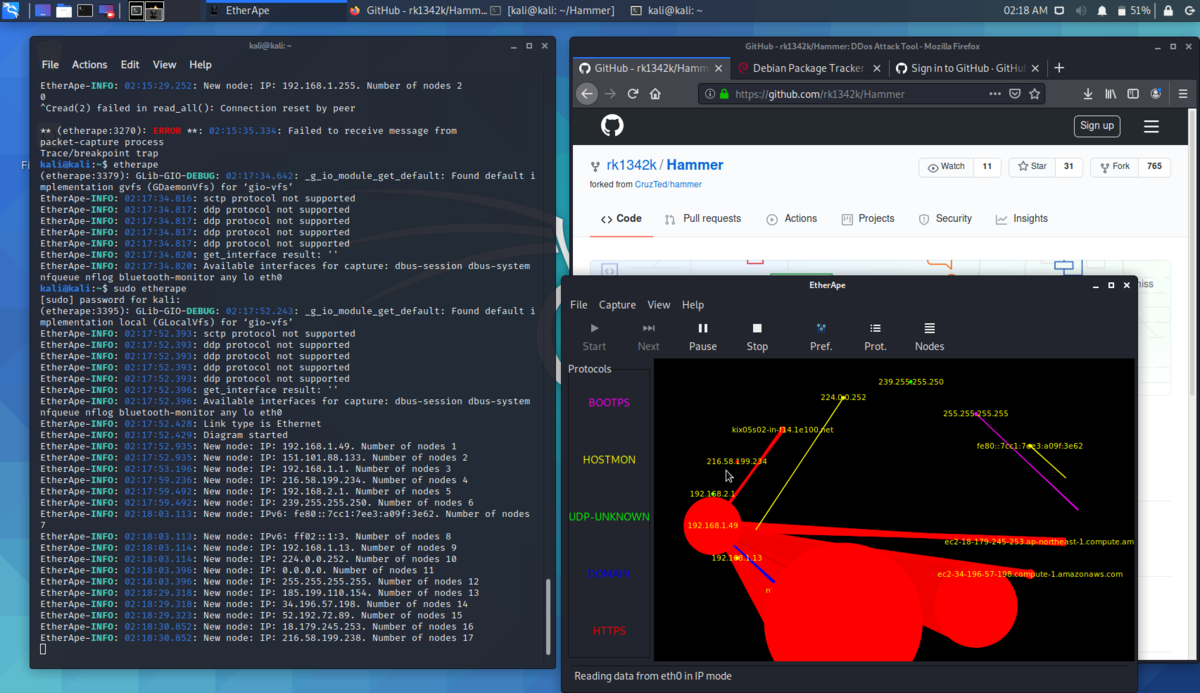Open EtherApe Pref. preferences icon
The width and height of the screenshot is (1200, 693).
[821, 328]
